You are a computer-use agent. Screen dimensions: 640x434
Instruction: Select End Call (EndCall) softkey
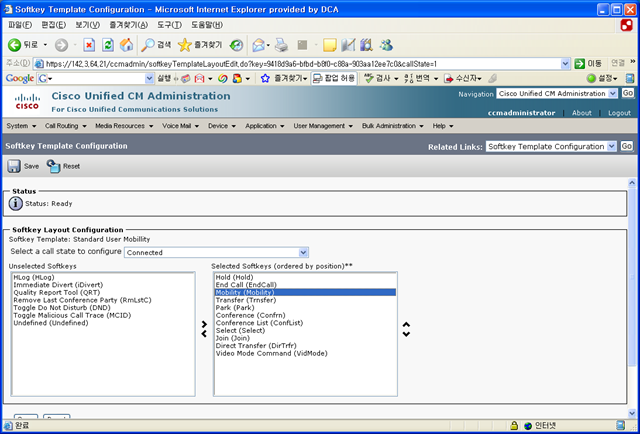pyautogui.click(x=246, y=285)
